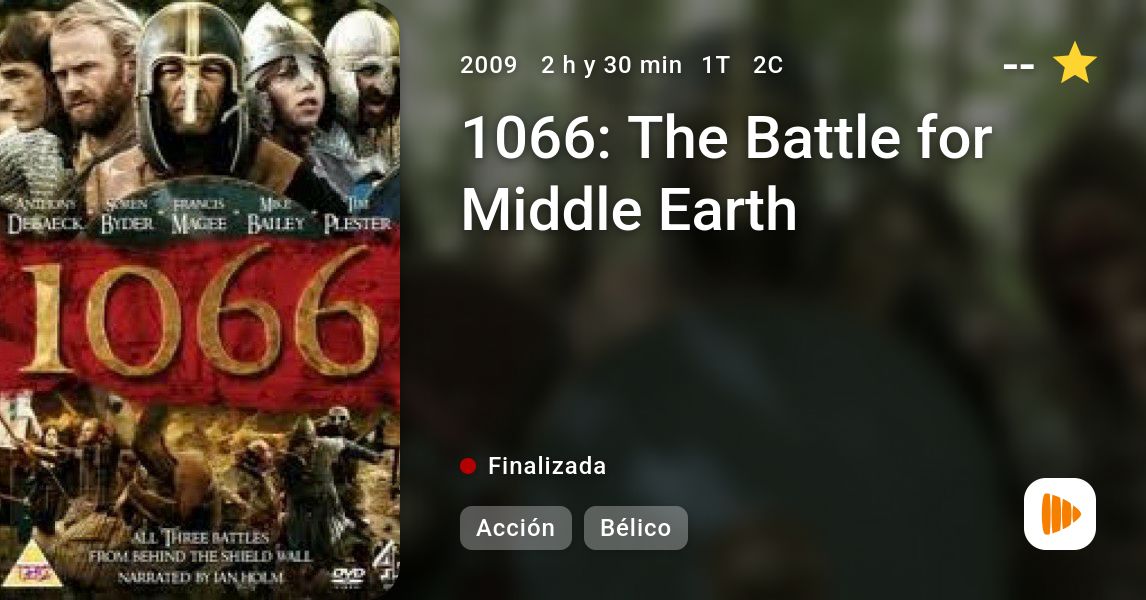Click the 2009 release year
This screenshot has height=600, width=1146.
pyautogui.click(x=488, y=65)
